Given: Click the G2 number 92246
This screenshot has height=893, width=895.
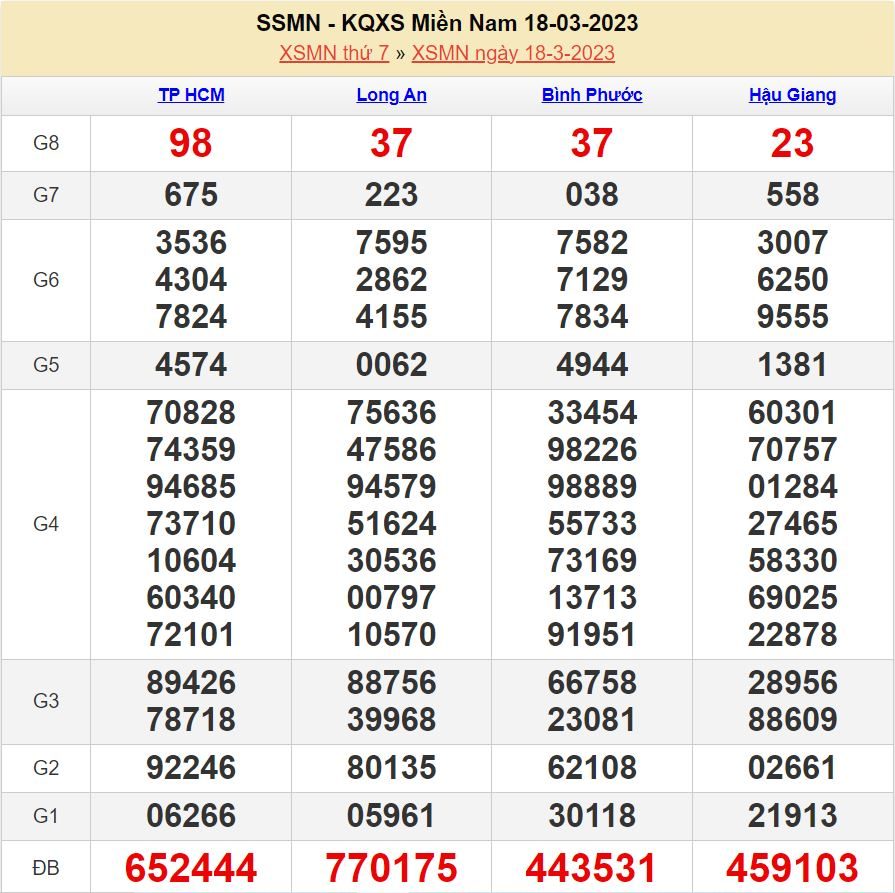Looking at the screenshot, I should [x=191, y=767].
